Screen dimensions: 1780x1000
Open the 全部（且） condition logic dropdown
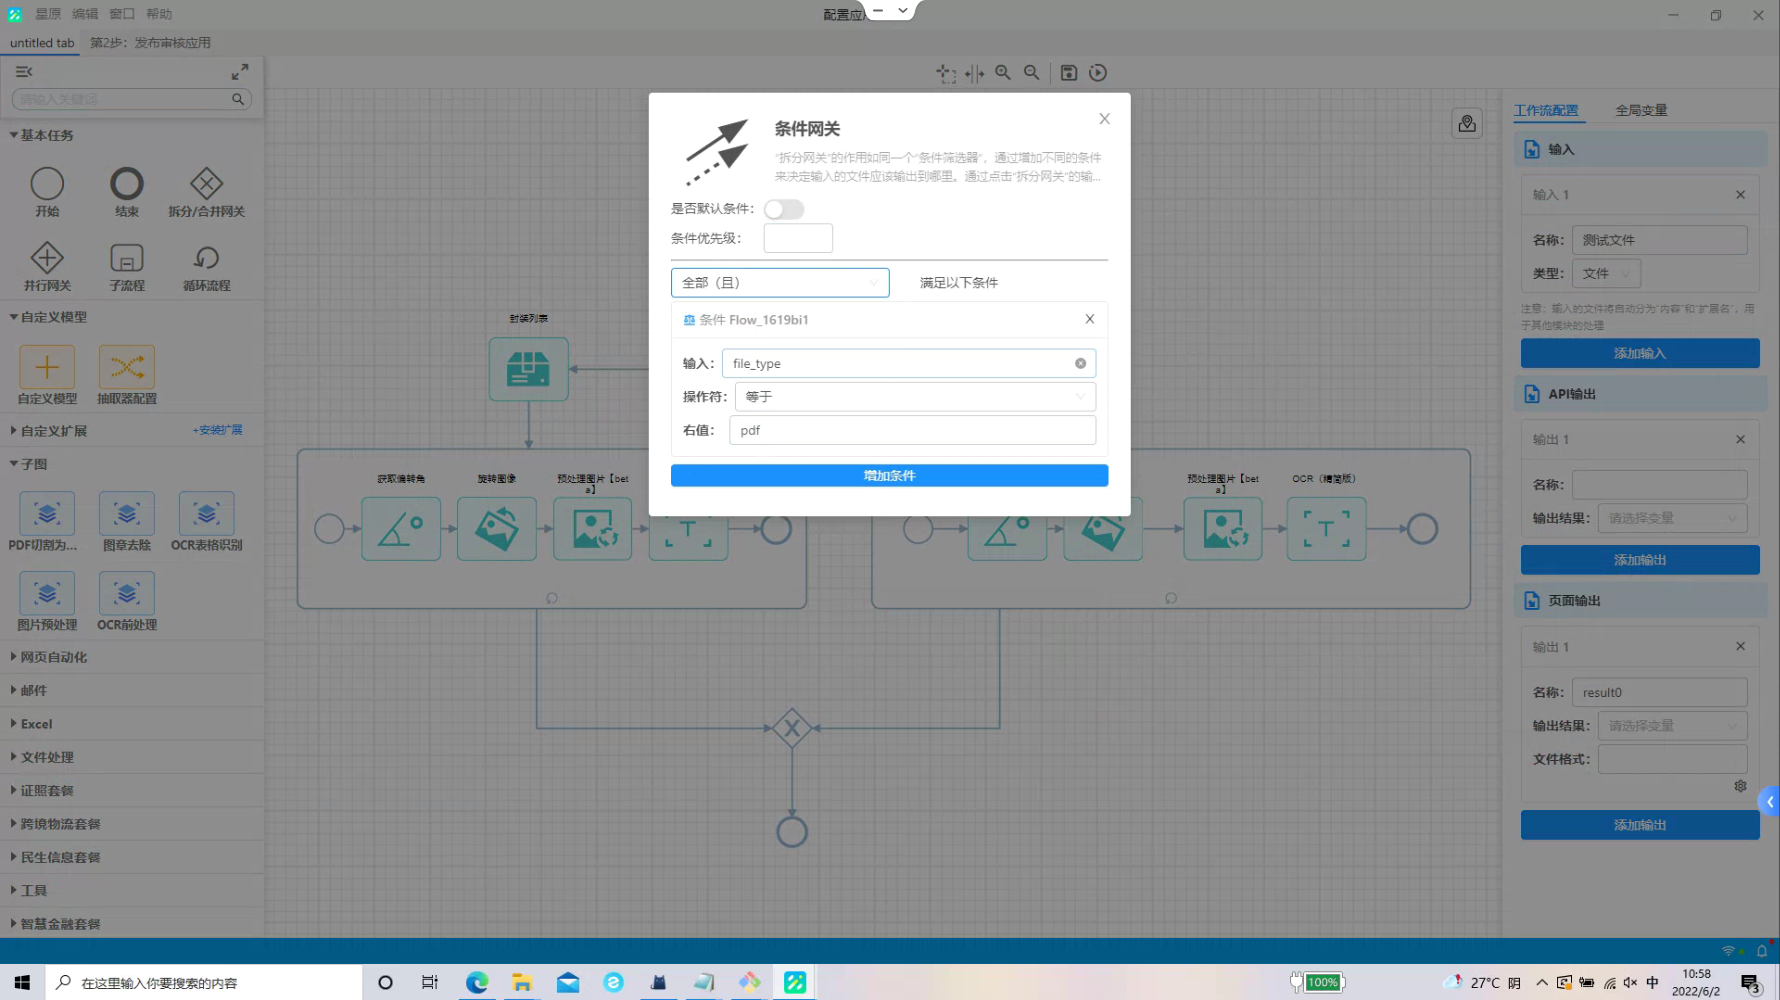click(x=780, y=283)
